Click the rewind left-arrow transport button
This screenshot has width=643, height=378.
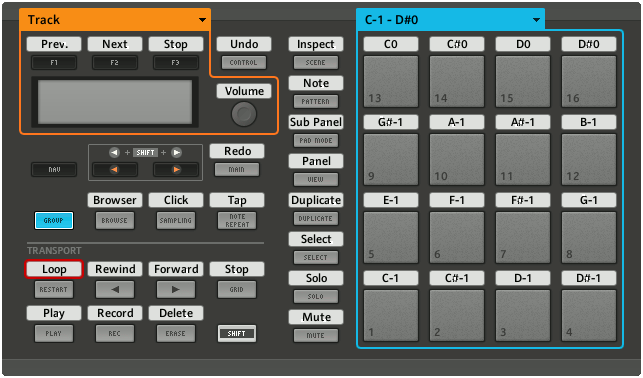(x=115, y=289)
